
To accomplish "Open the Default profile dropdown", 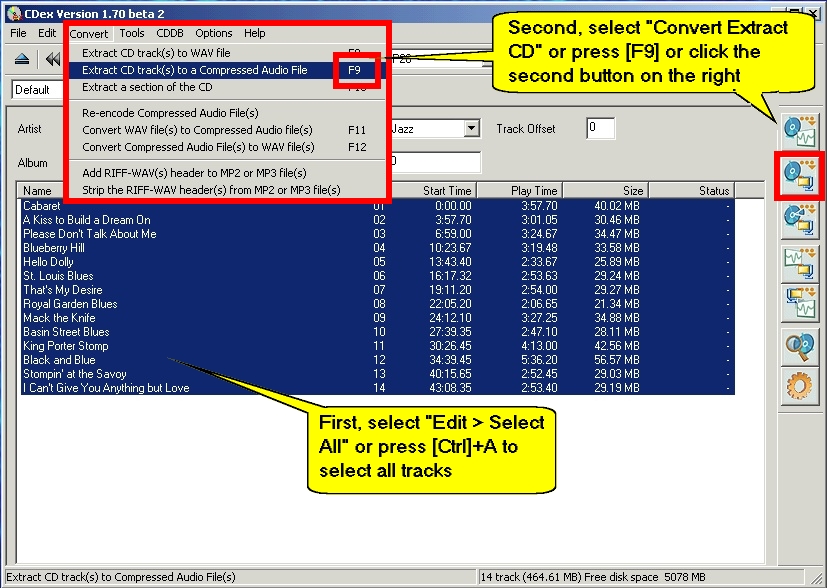I will pyautogui.click(x=37, y=90).
